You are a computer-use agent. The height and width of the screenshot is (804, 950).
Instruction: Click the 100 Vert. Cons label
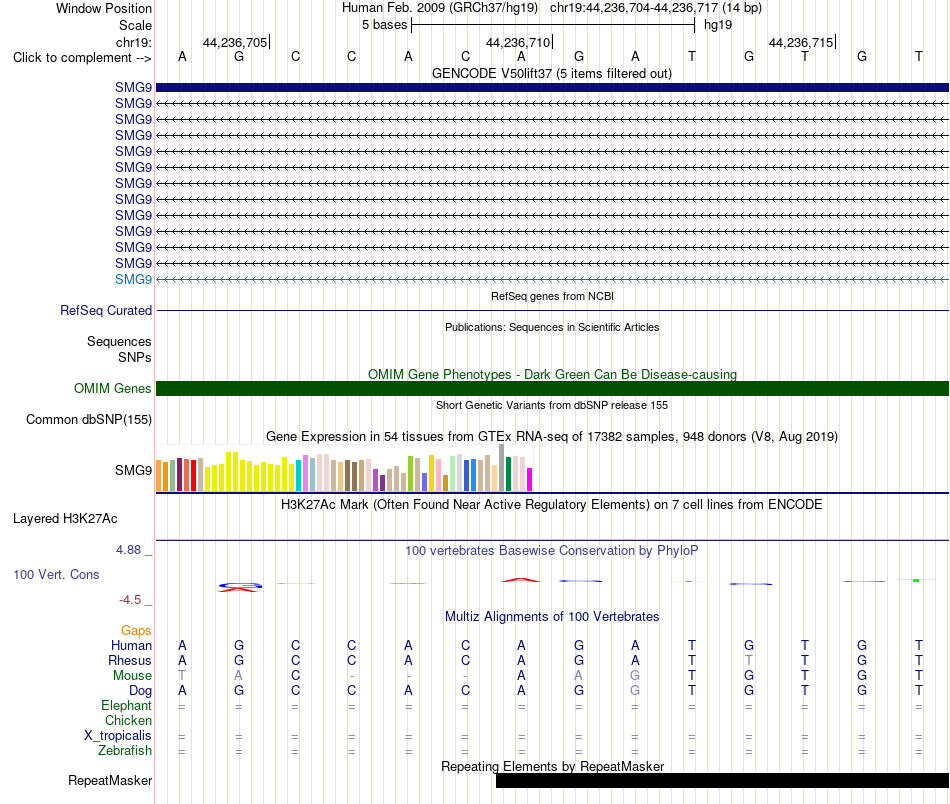point(56,574)
